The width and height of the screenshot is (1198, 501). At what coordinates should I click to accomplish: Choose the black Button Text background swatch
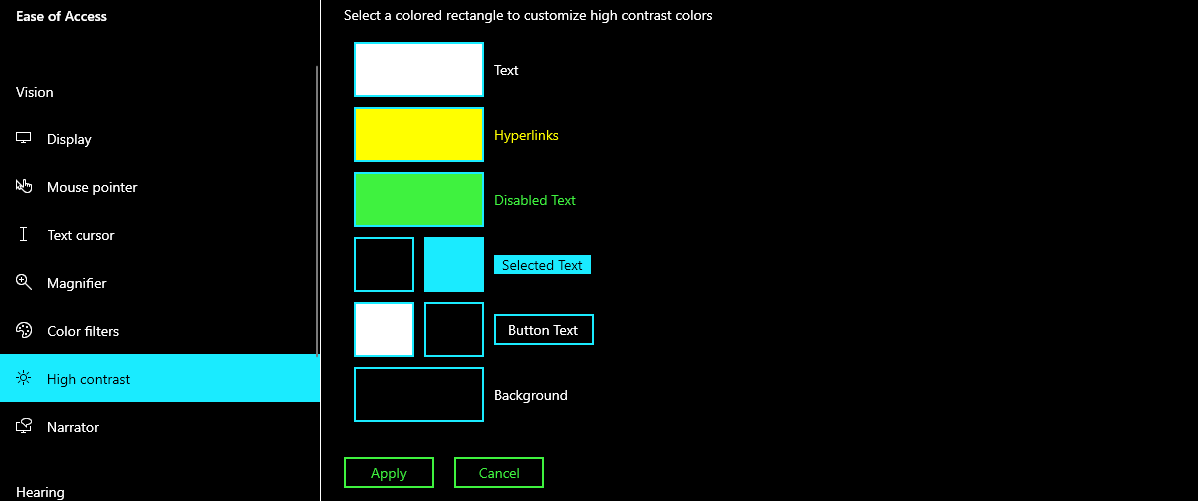(x=454, y=329)
